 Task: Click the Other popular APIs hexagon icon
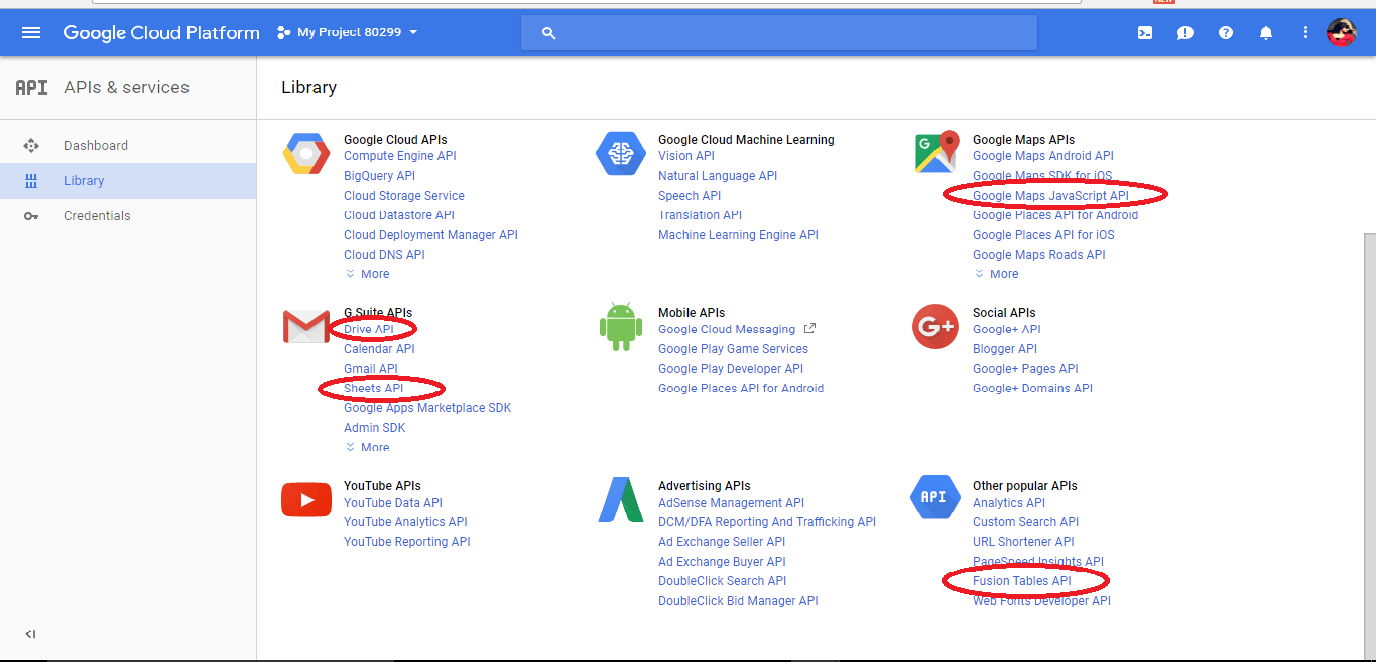click(x=935, y=498)
